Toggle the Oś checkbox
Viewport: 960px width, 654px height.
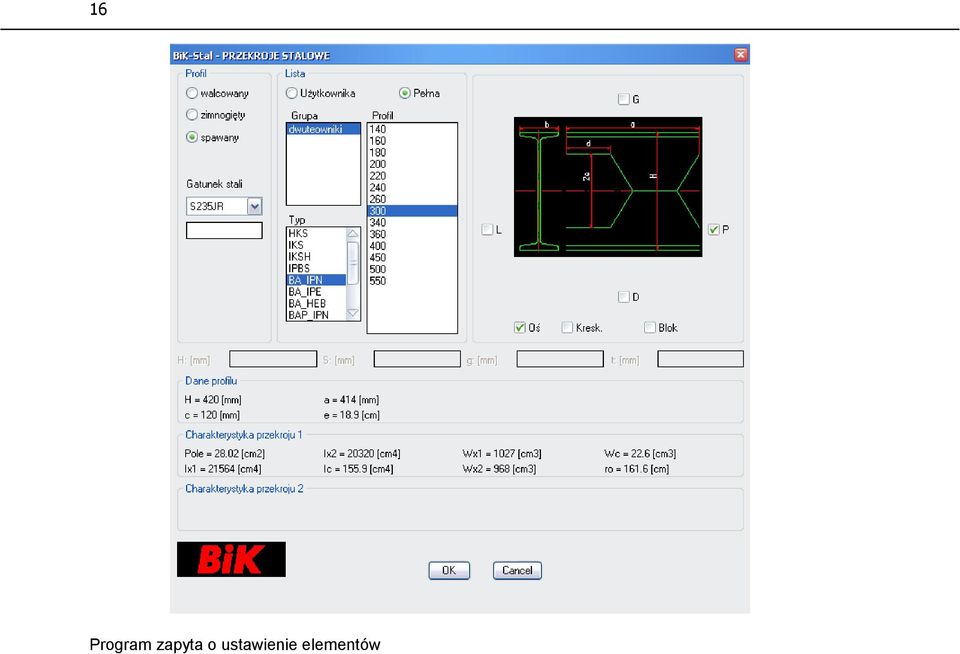[520, 328]
